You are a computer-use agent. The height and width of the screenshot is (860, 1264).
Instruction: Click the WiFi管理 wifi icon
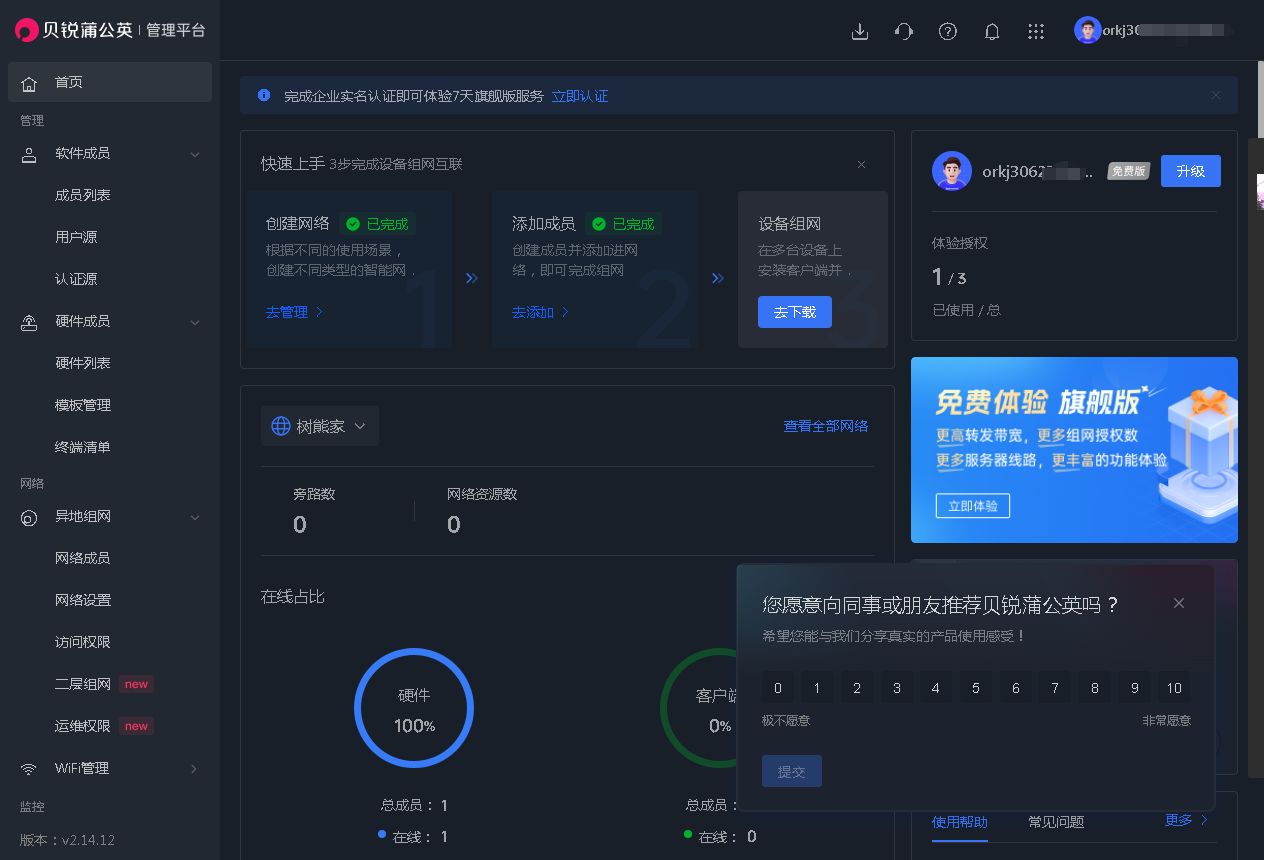point(30,769)
